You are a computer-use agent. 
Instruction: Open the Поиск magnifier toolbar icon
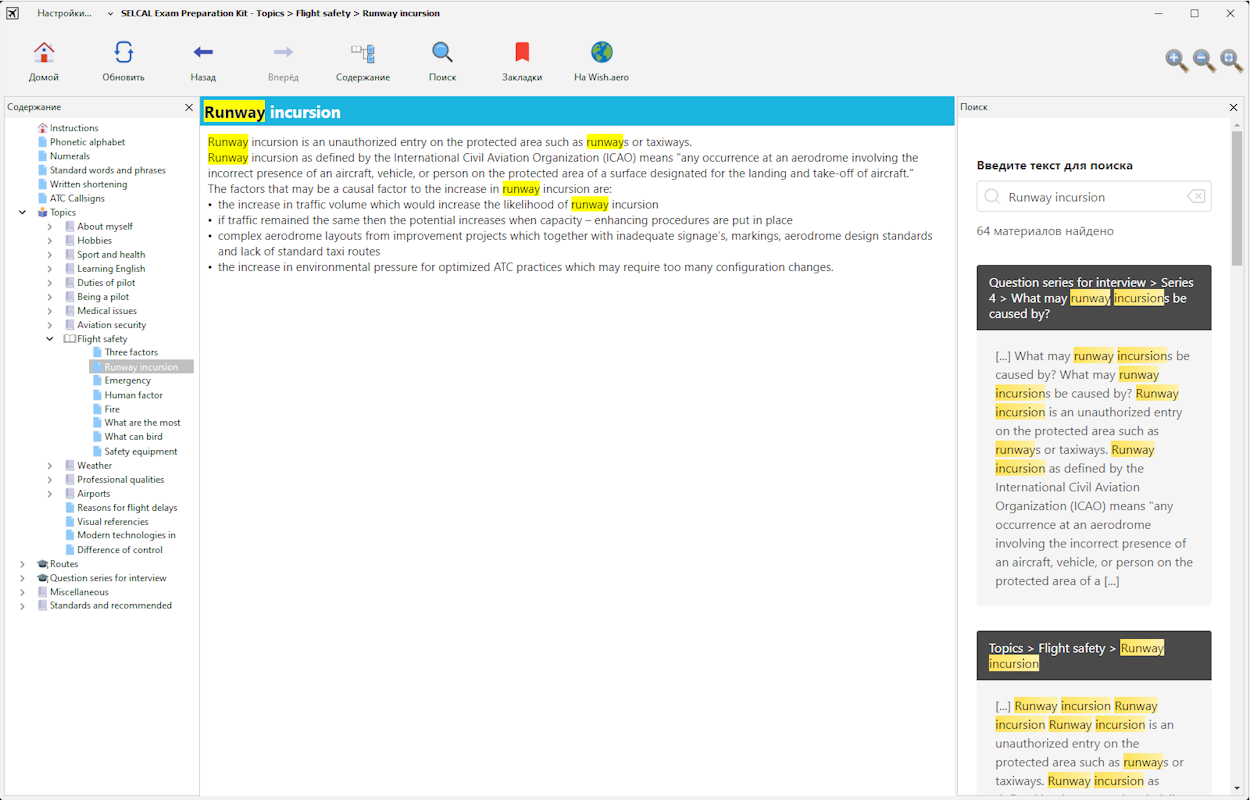(x=442, y=53)
